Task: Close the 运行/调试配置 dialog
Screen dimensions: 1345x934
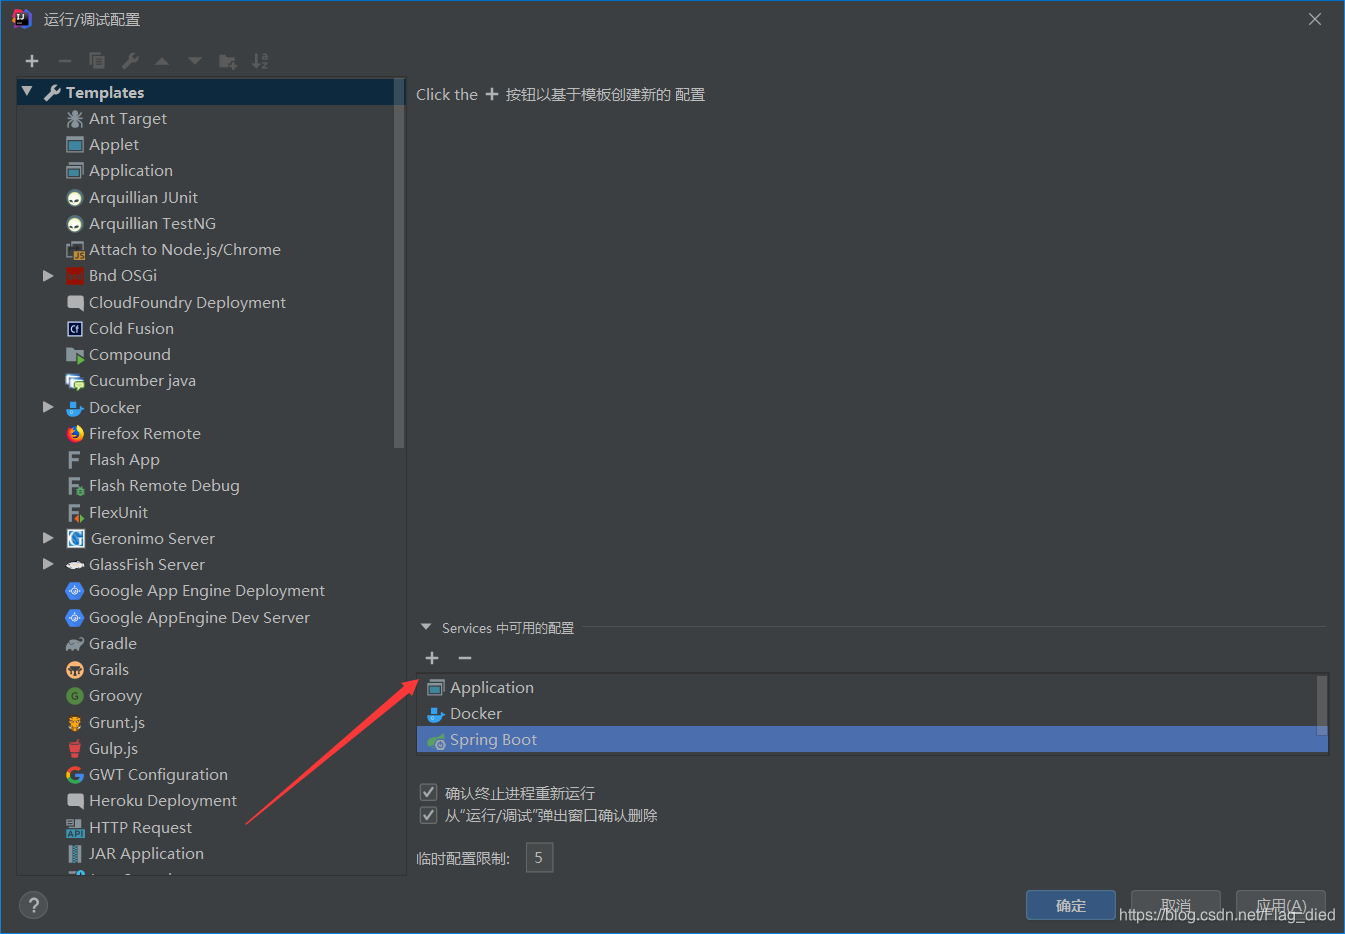Action: tap(1315, 19)
